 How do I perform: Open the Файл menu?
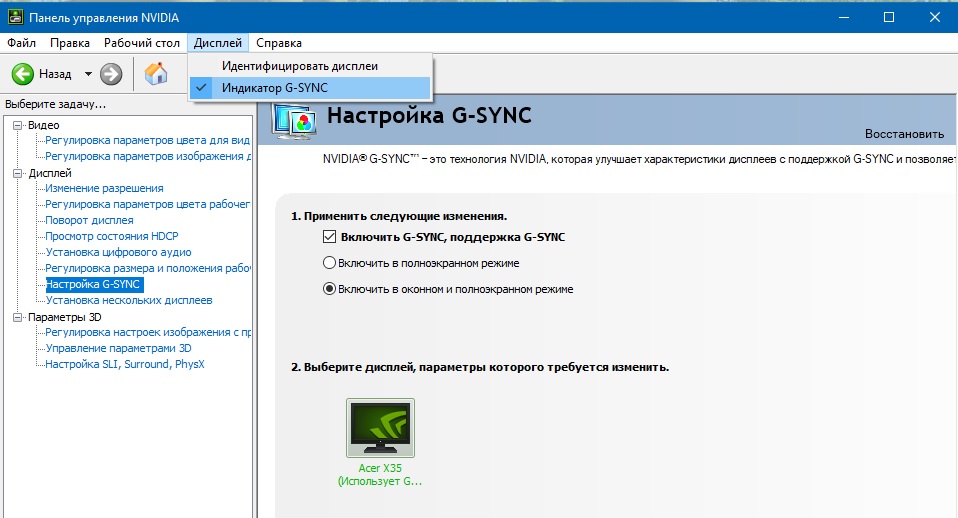[x=21, y=43]
